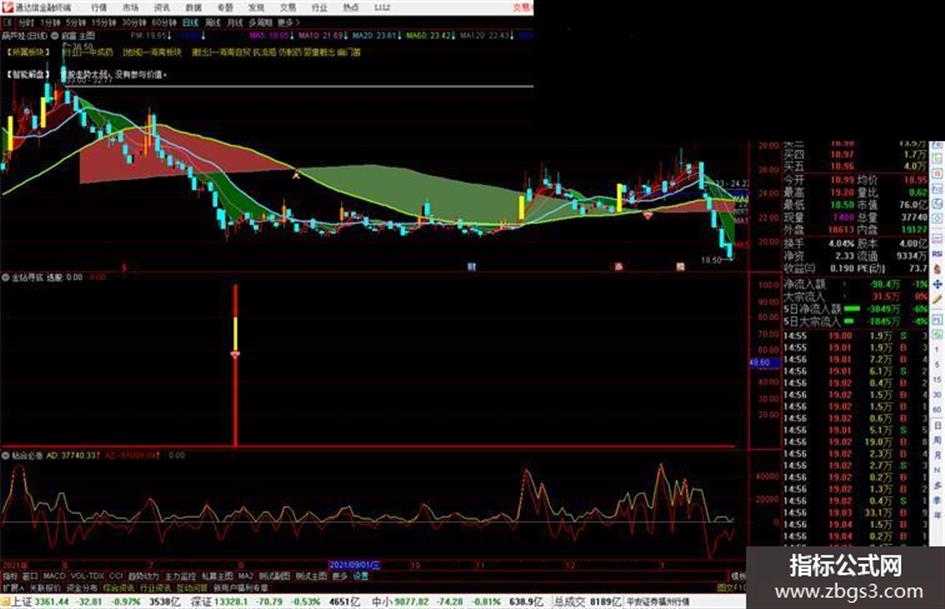Open the 市场 menu
945x609 pixels.
[x=130, y=7]
